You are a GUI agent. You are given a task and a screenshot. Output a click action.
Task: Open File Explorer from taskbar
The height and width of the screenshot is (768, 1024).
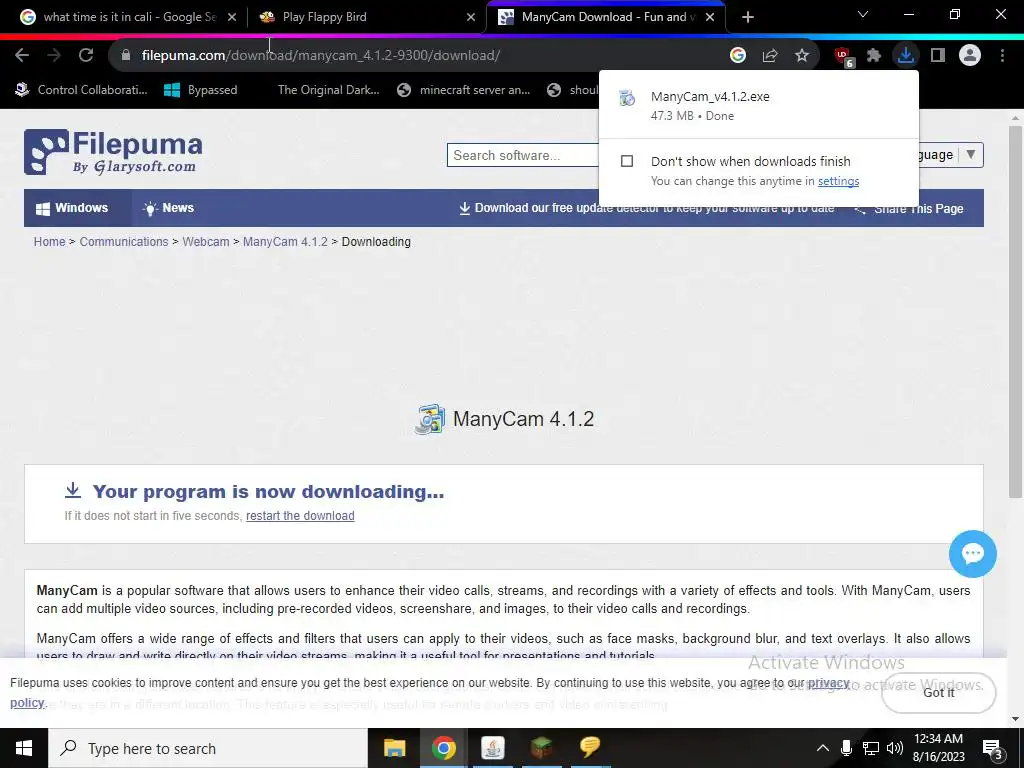coord(394,748)
